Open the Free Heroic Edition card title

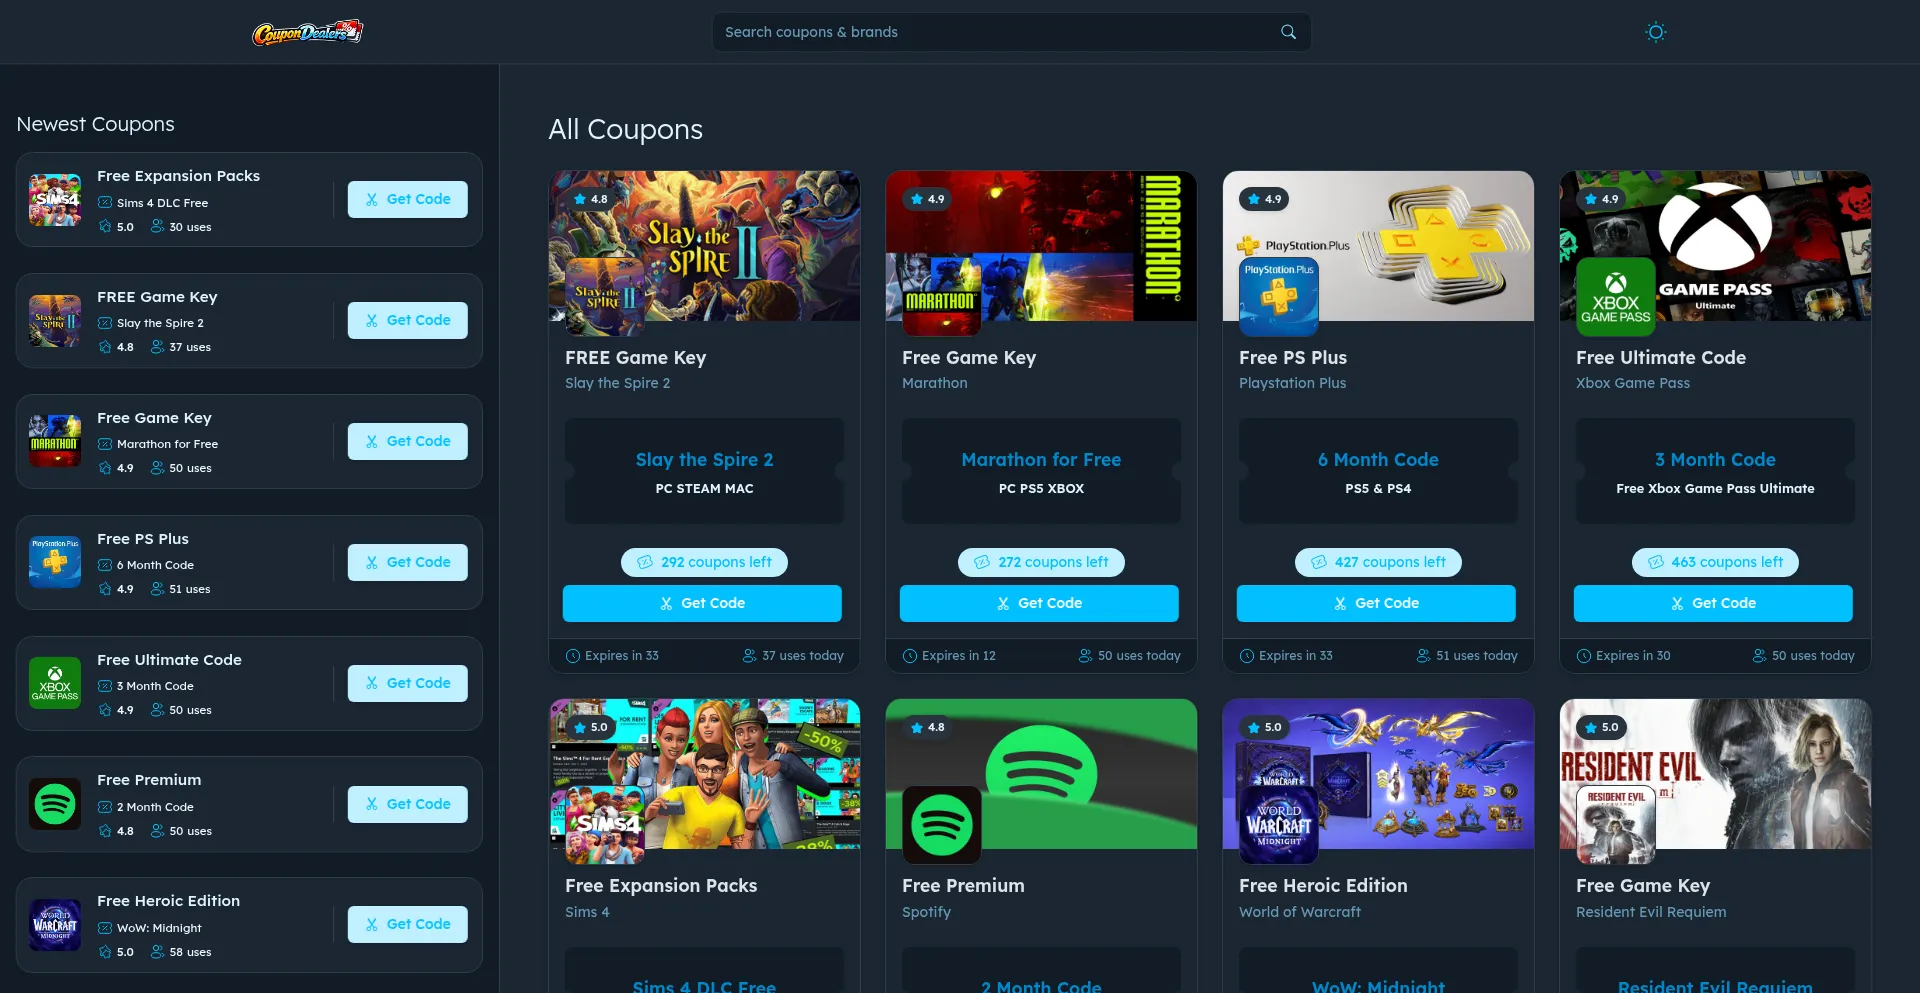point(1323,886)
